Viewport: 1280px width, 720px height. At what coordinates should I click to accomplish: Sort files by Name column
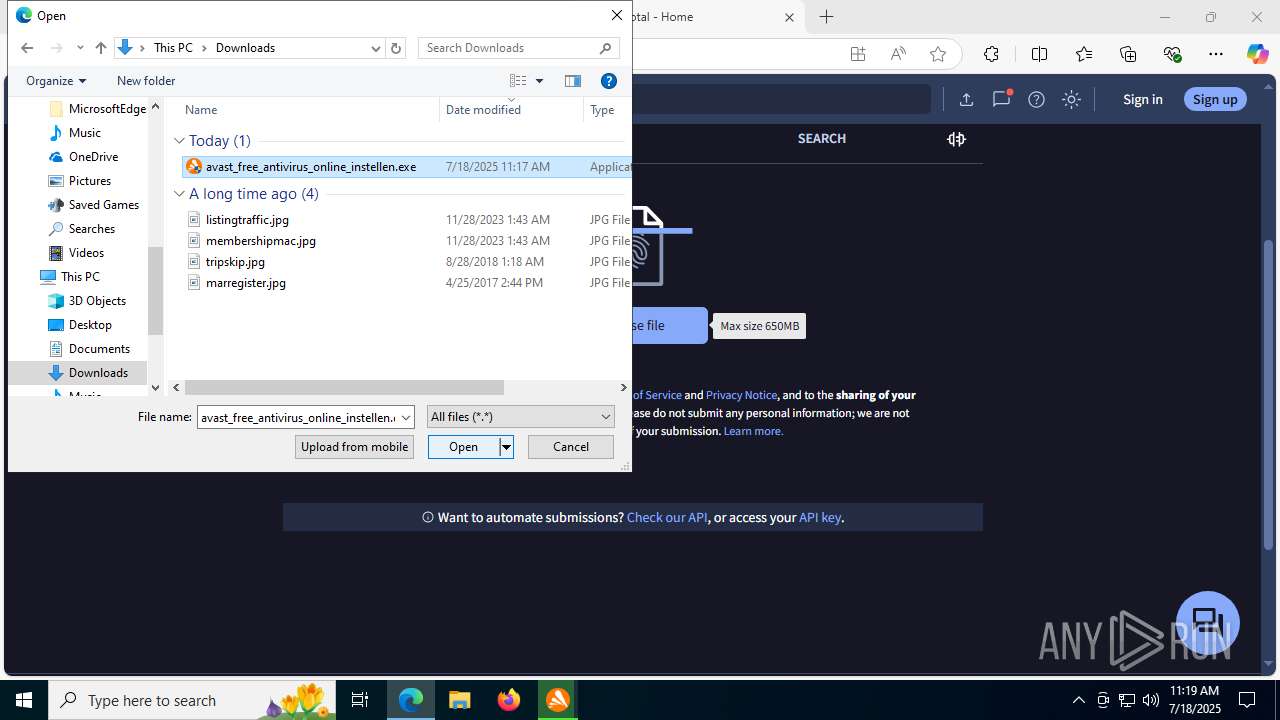pos(201,110)
